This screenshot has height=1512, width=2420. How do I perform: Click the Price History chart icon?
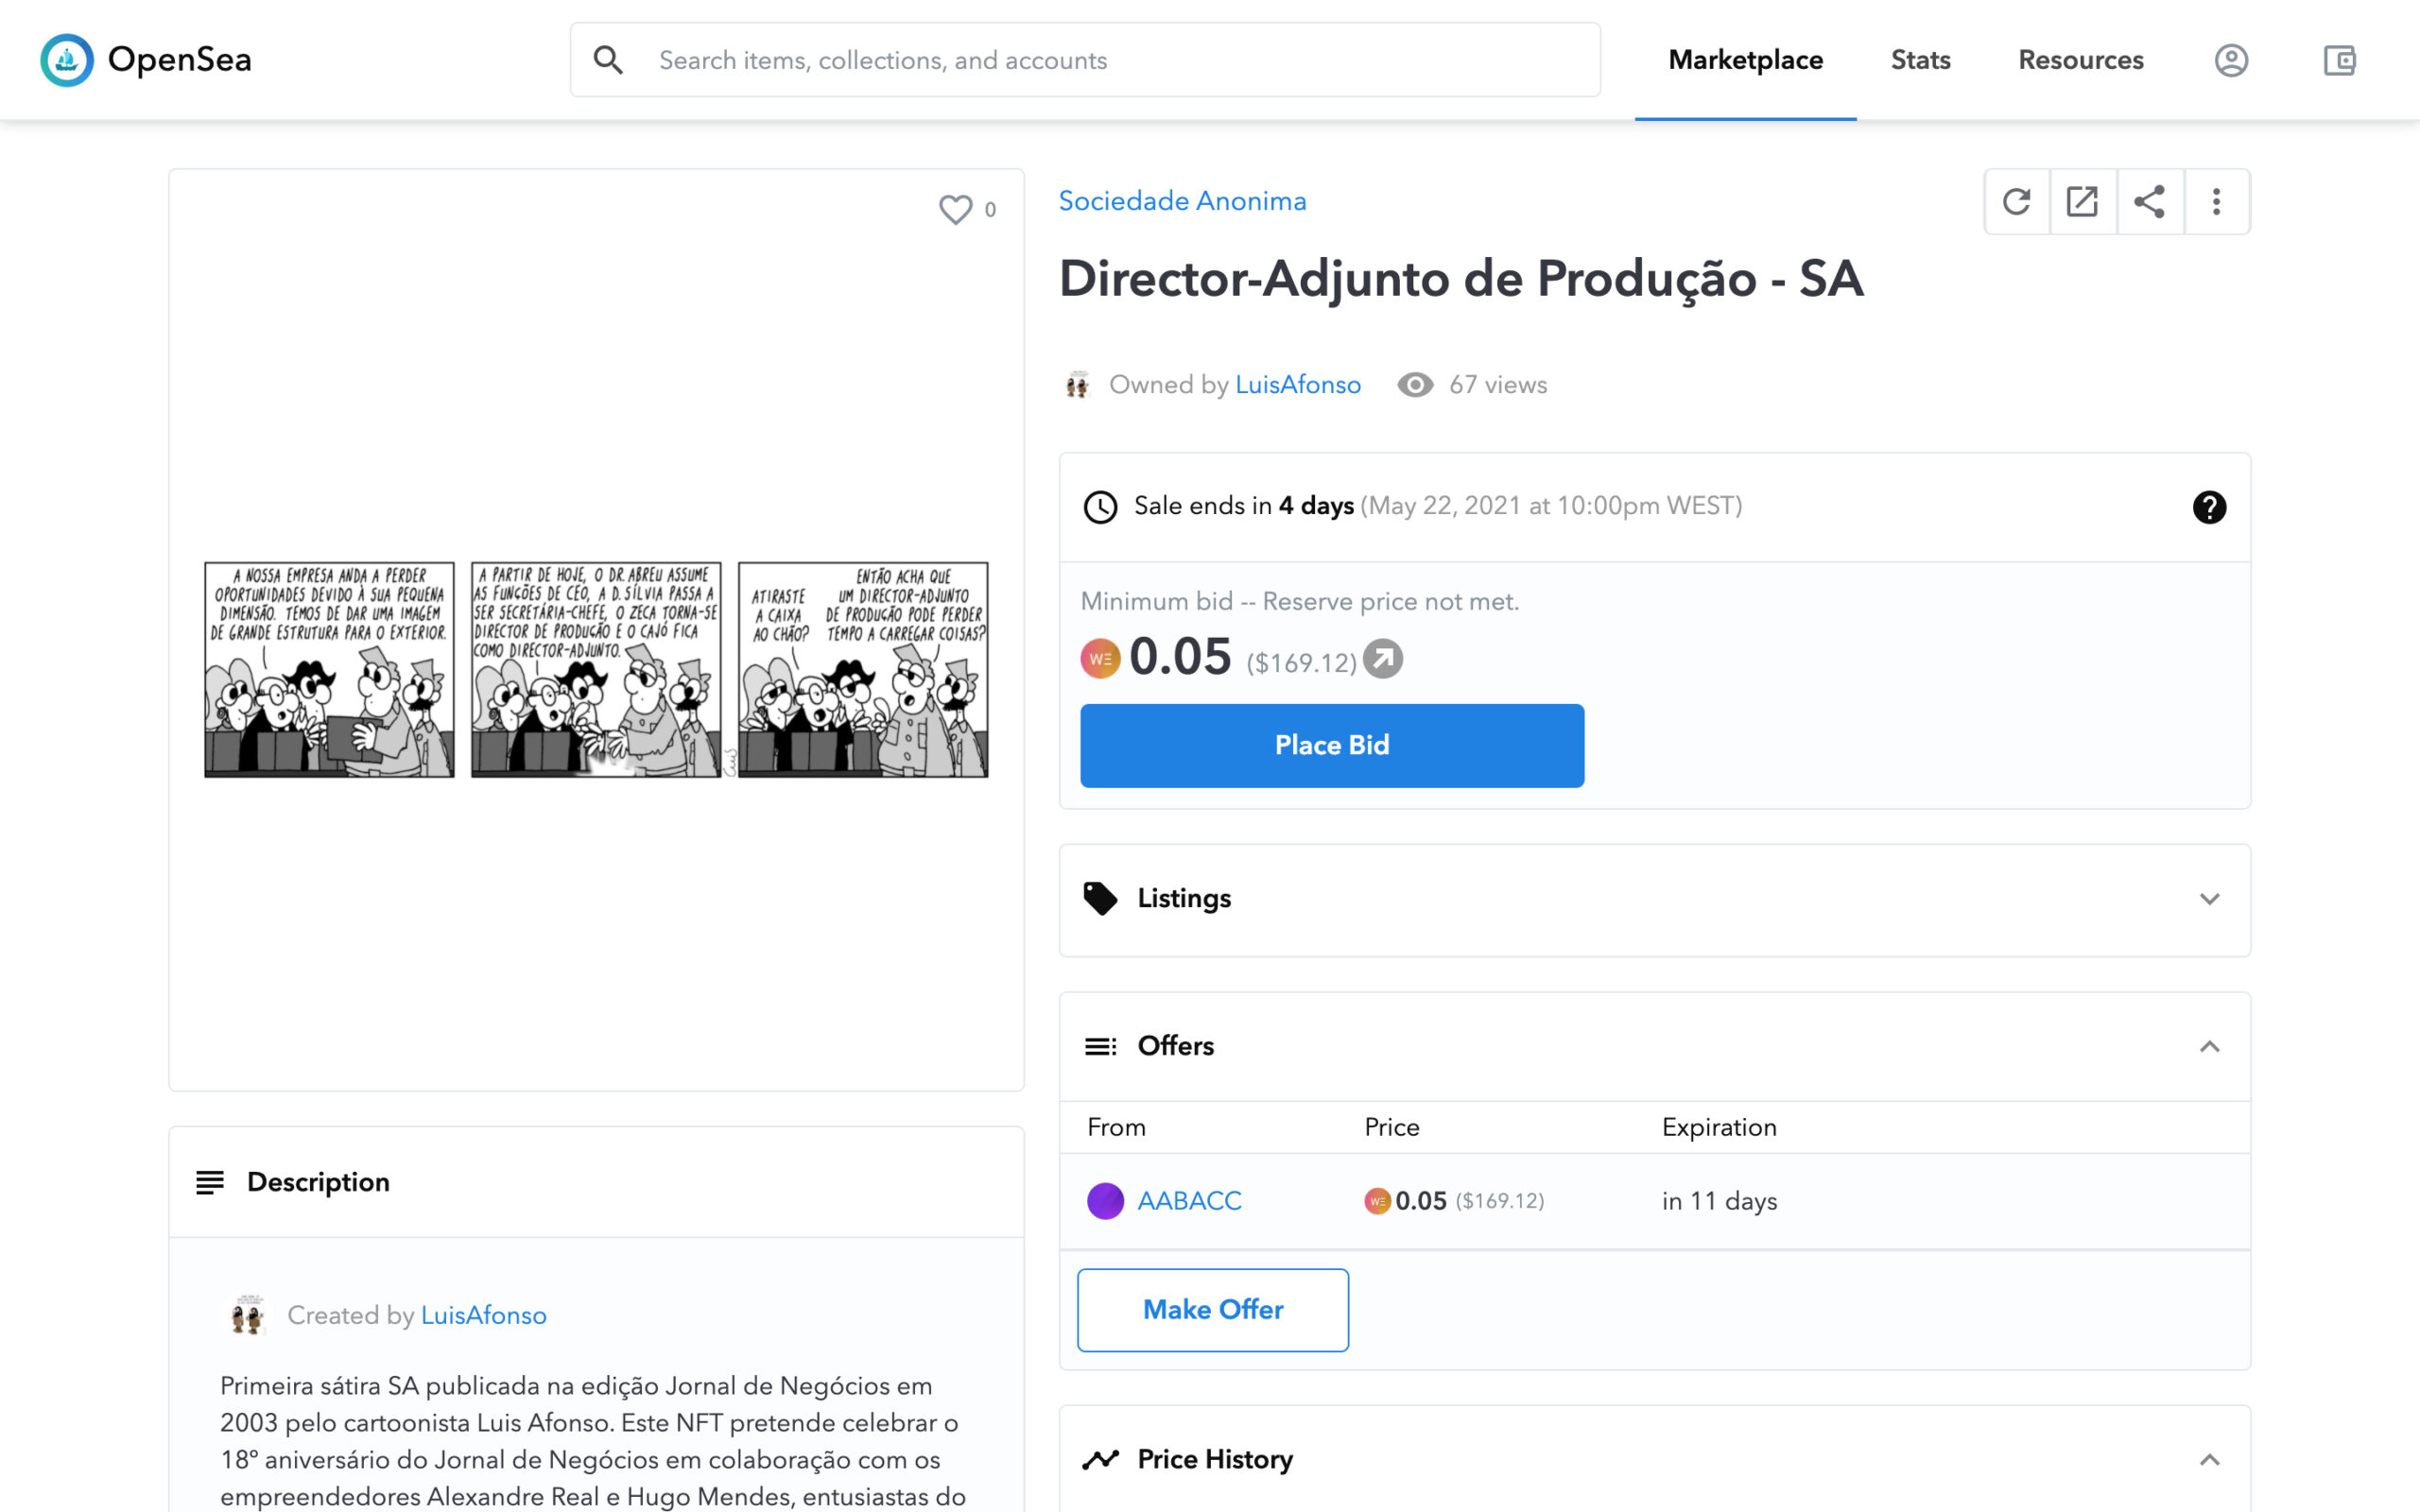tap(1100, 1459)
